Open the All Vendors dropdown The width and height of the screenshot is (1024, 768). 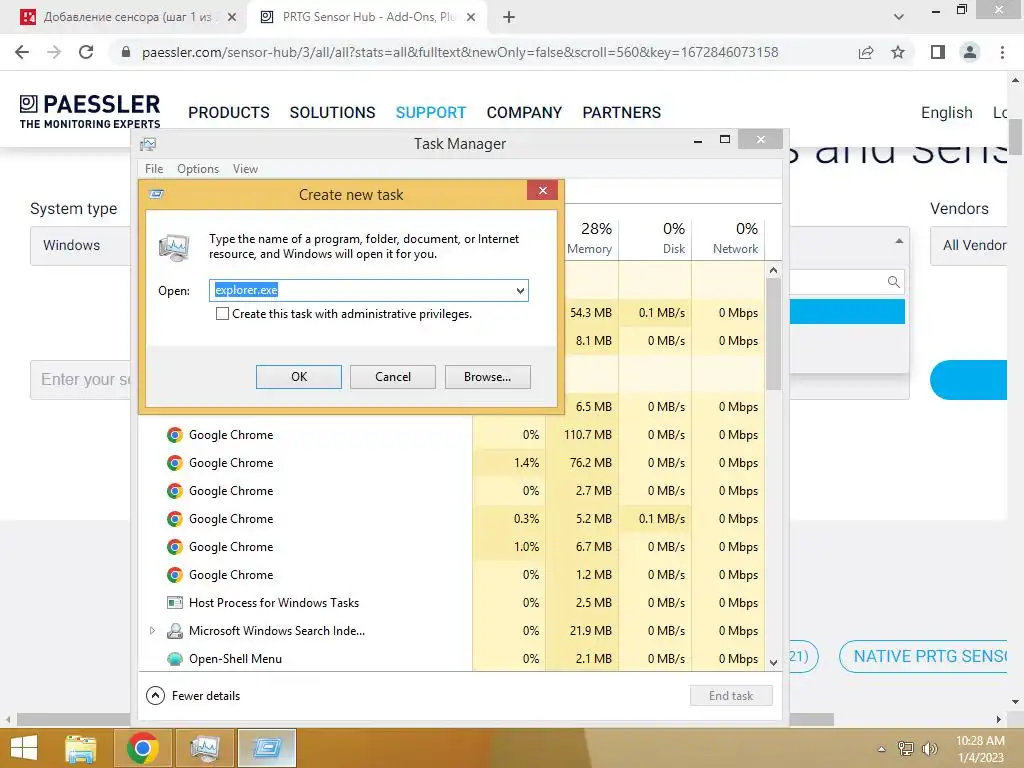[969, 246]
